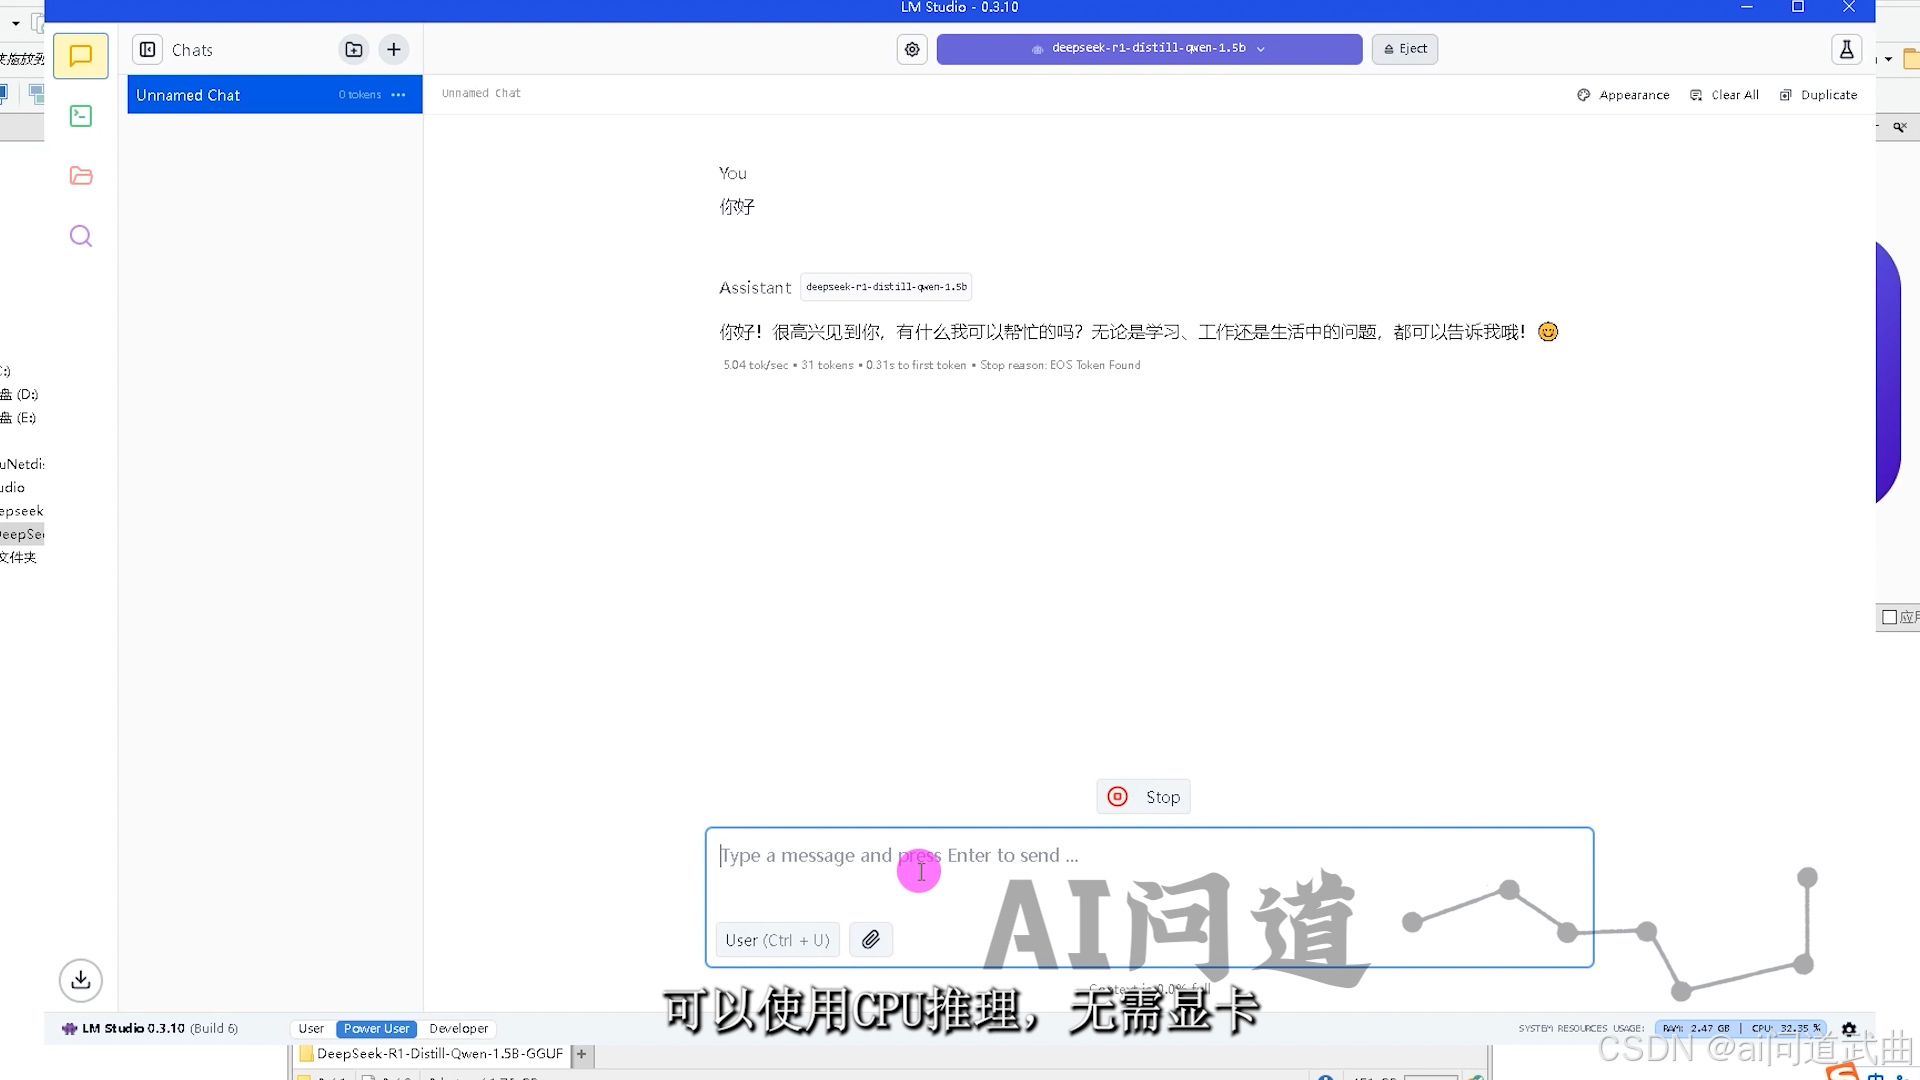Toggle the User (Ctrl + U) role selector
1920x1080 pixels.
tap(777, 940)
